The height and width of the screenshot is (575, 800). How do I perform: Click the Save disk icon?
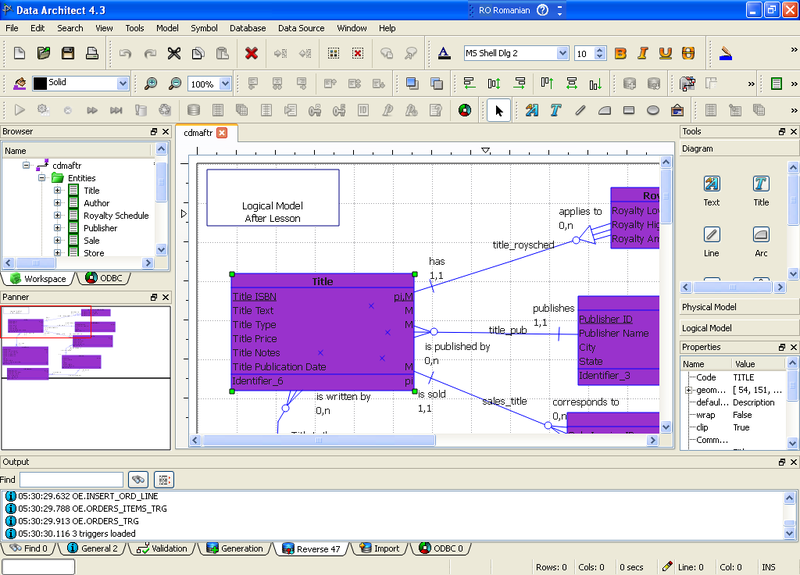coord(68,53)
